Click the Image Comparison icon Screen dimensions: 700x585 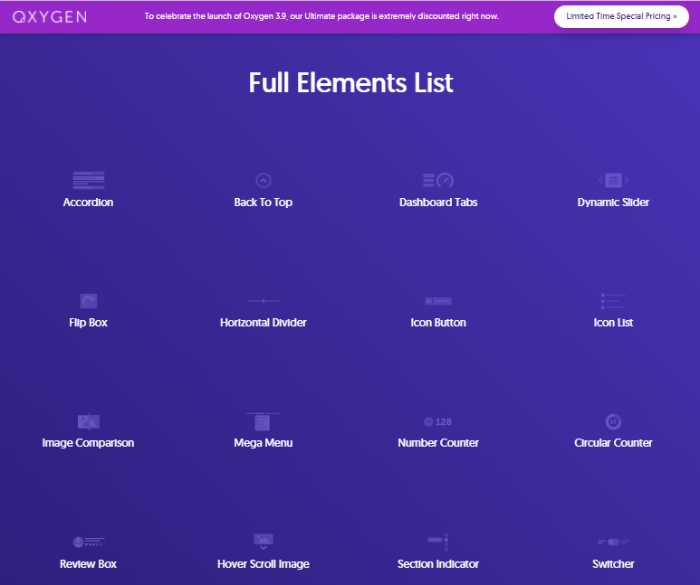pyautogui.click(x=88, y=421)
